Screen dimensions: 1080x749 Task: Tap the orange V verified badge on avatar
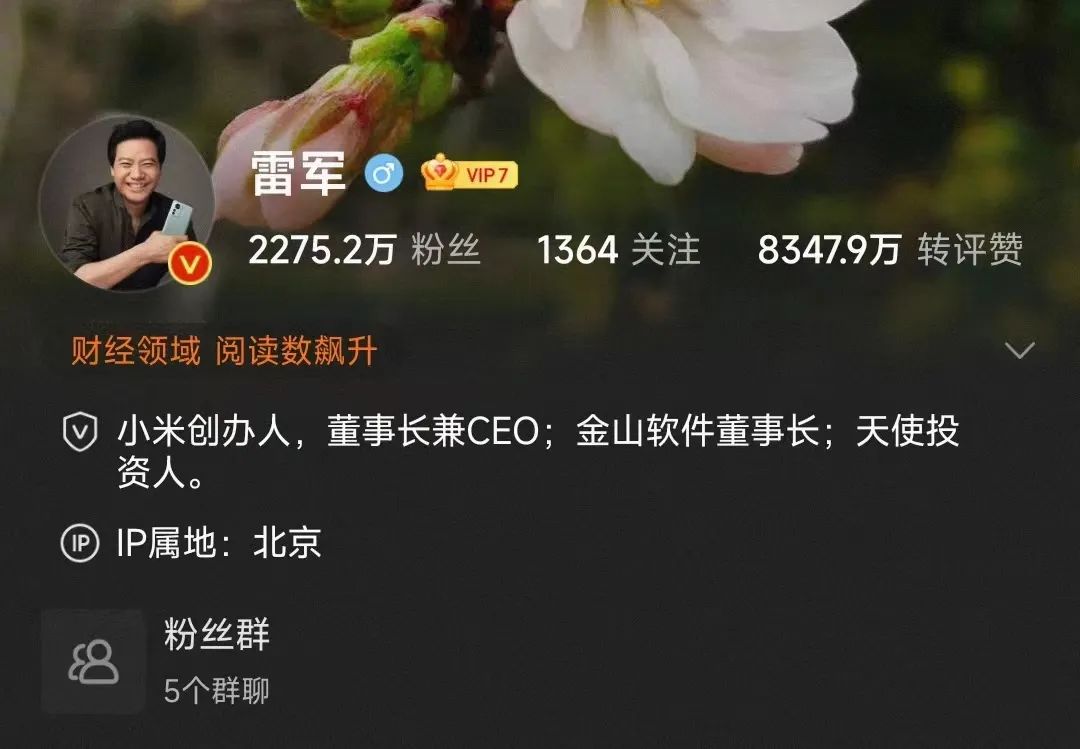pyautogui.click(x=189, y=265)
